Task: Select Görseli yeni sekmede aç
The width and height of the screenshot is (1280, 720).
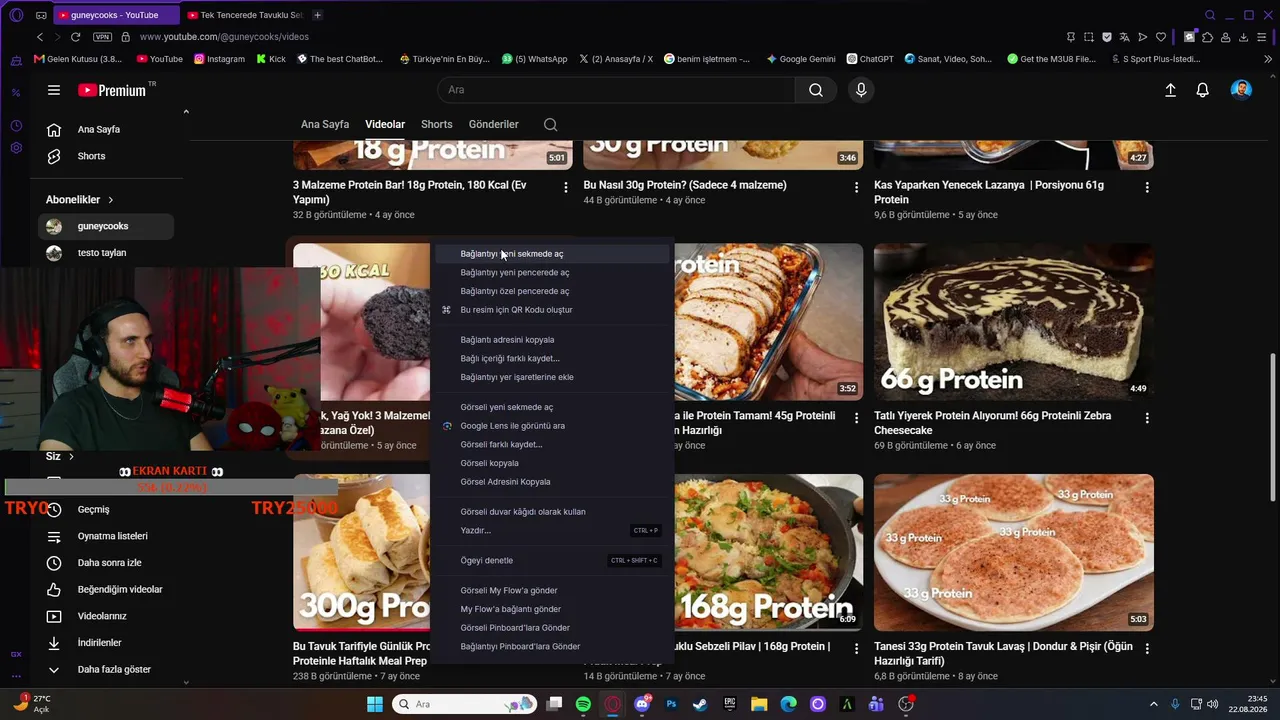Action: click(x=552, y=407)
